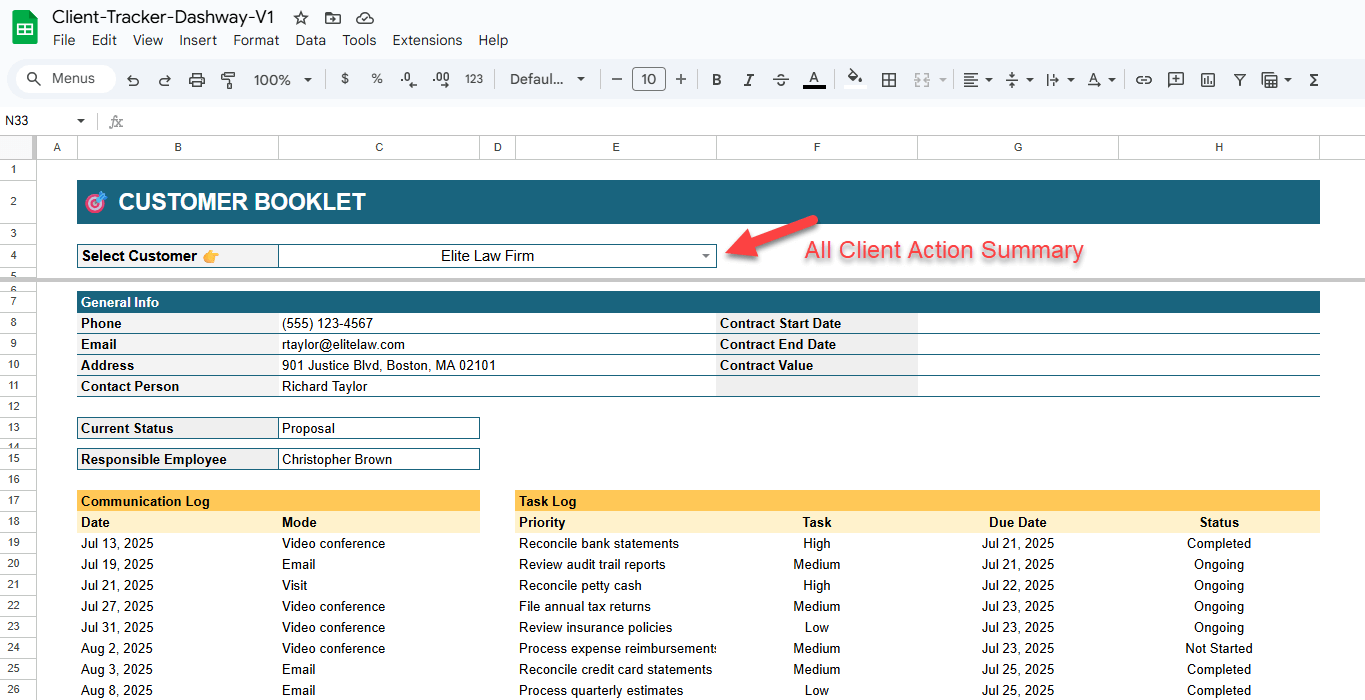Insert a link

(1143, 79)
